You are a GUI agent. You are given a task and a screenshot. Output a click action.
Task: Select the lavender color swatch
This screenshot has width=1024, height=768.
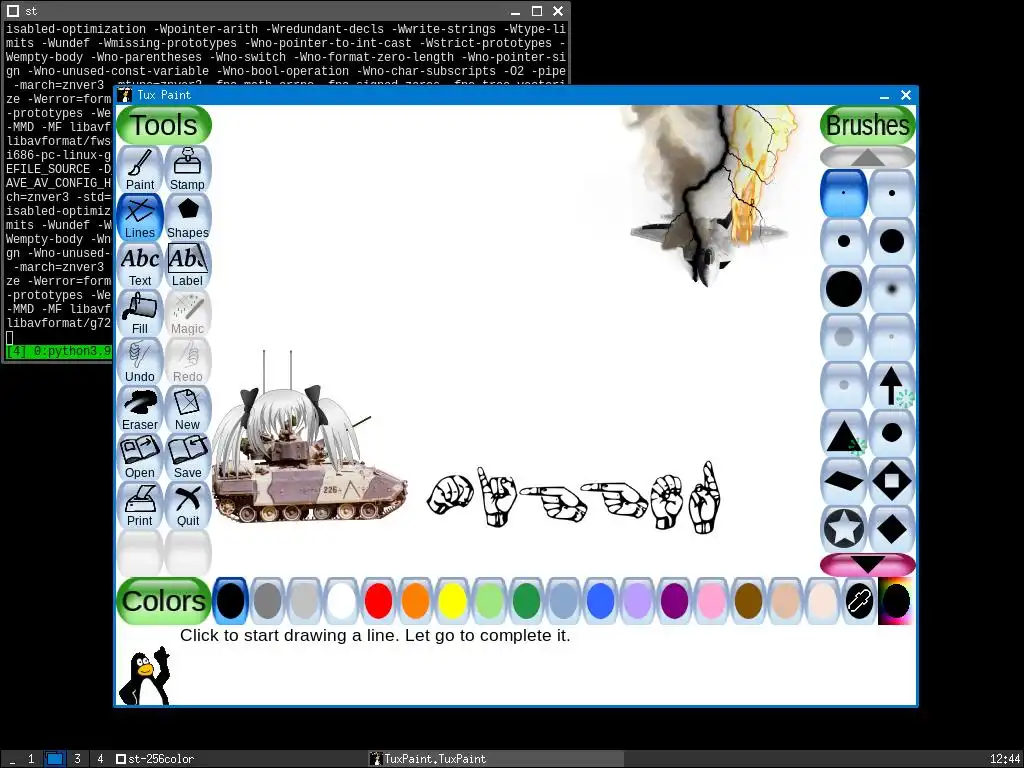tap(637, 601)
